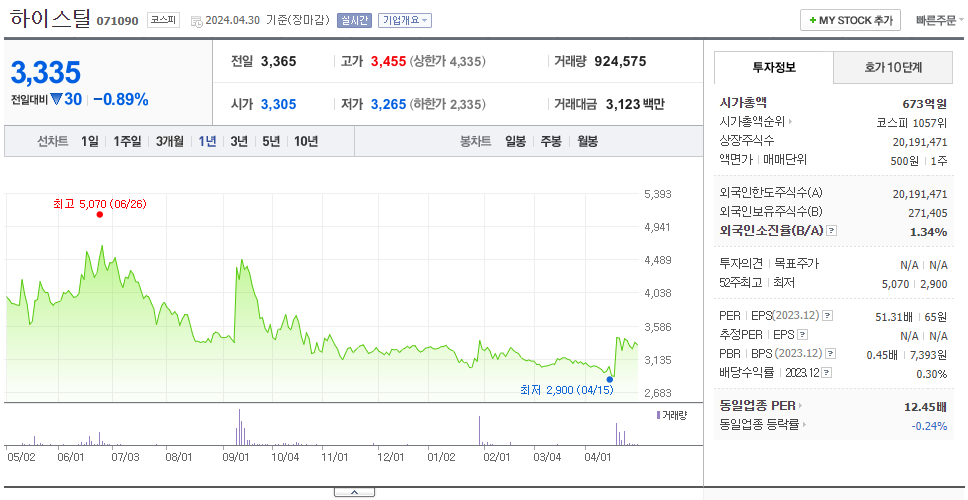The height and width of the screenshot is (500, 968).
Task: Click the 저가 value 3,265
Action: click(x=389, y=104)
